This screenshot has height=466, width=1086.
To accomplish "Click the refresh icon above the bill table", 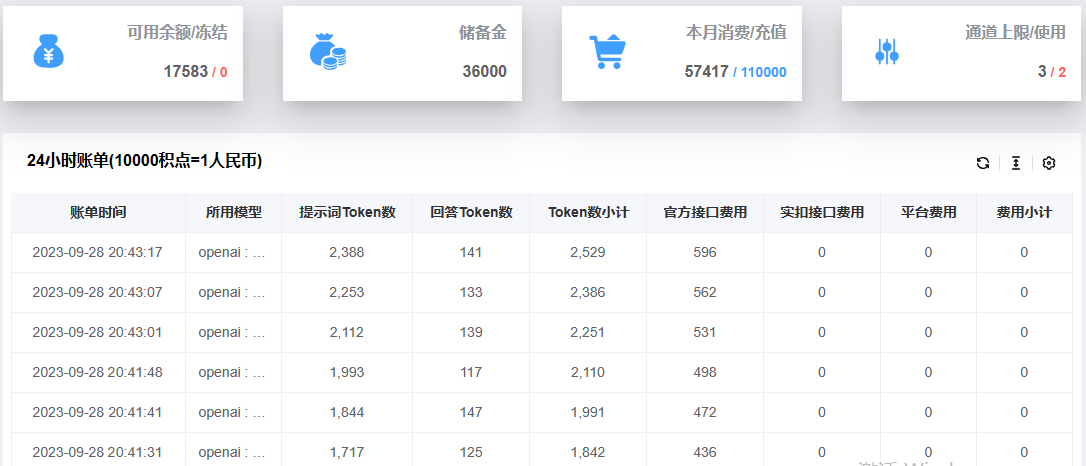I will coord(983,163).
